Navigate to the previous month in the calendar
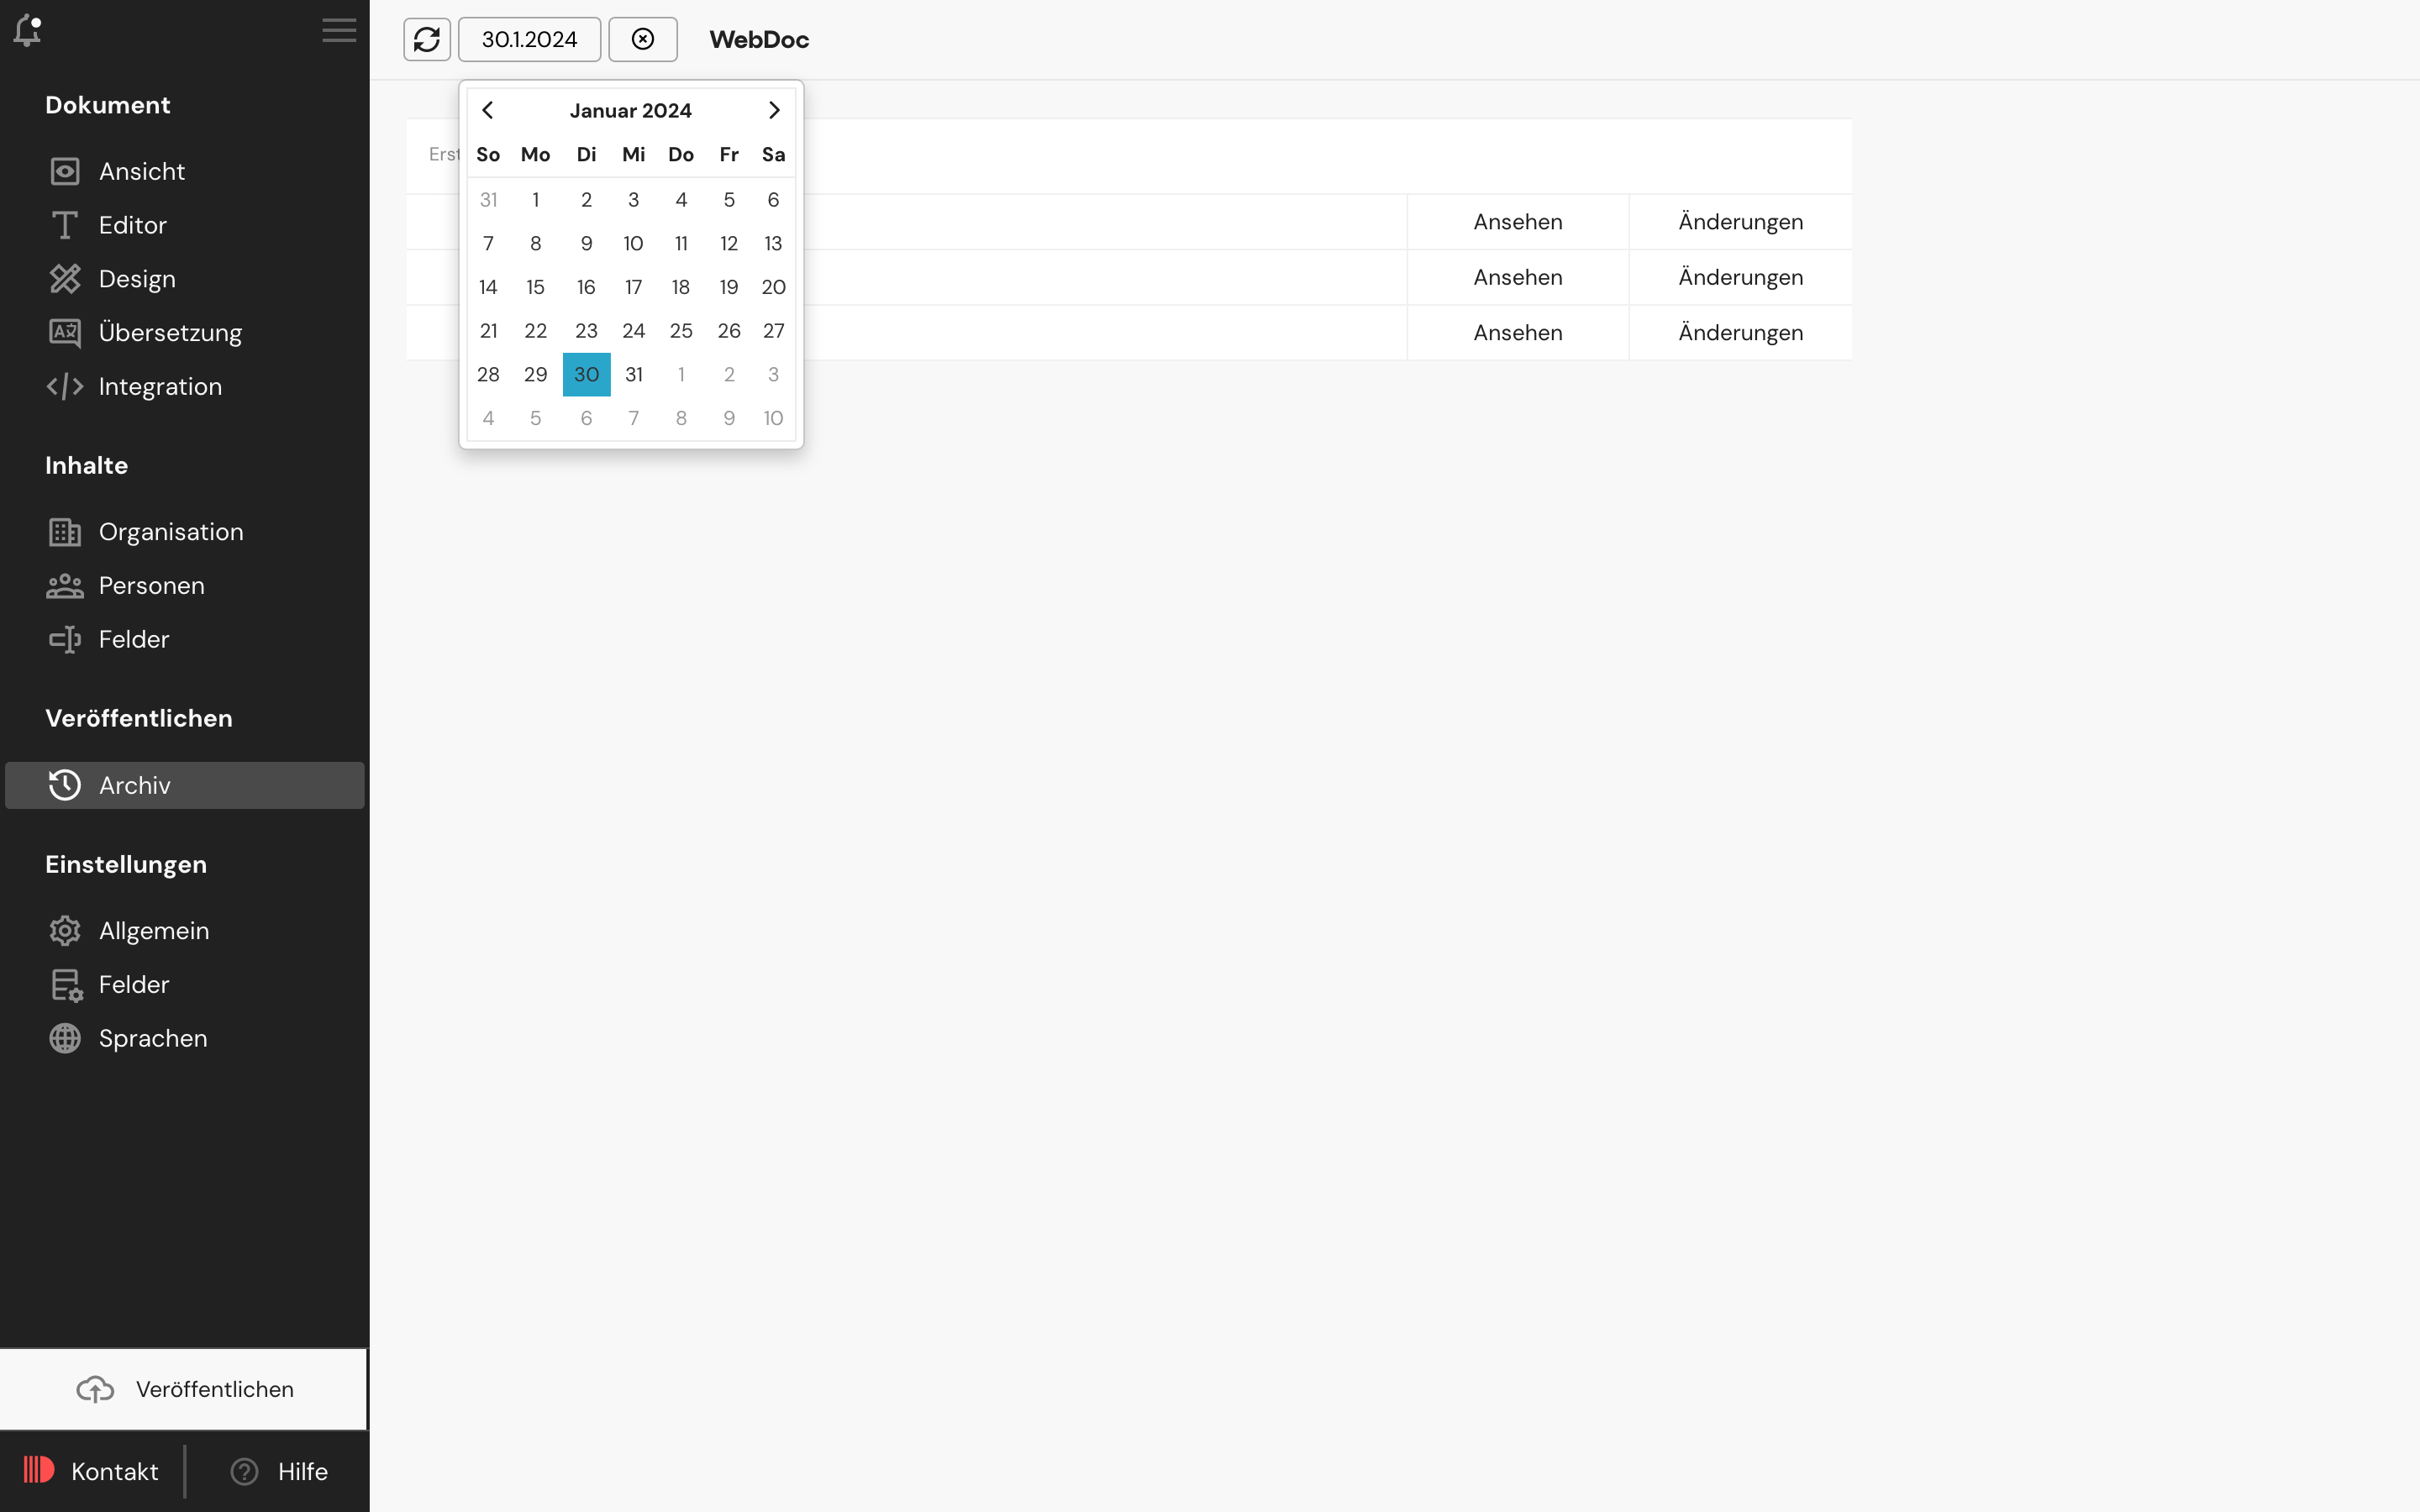The width and height of the screenshot is (2420, 1512). coord(488,110)
